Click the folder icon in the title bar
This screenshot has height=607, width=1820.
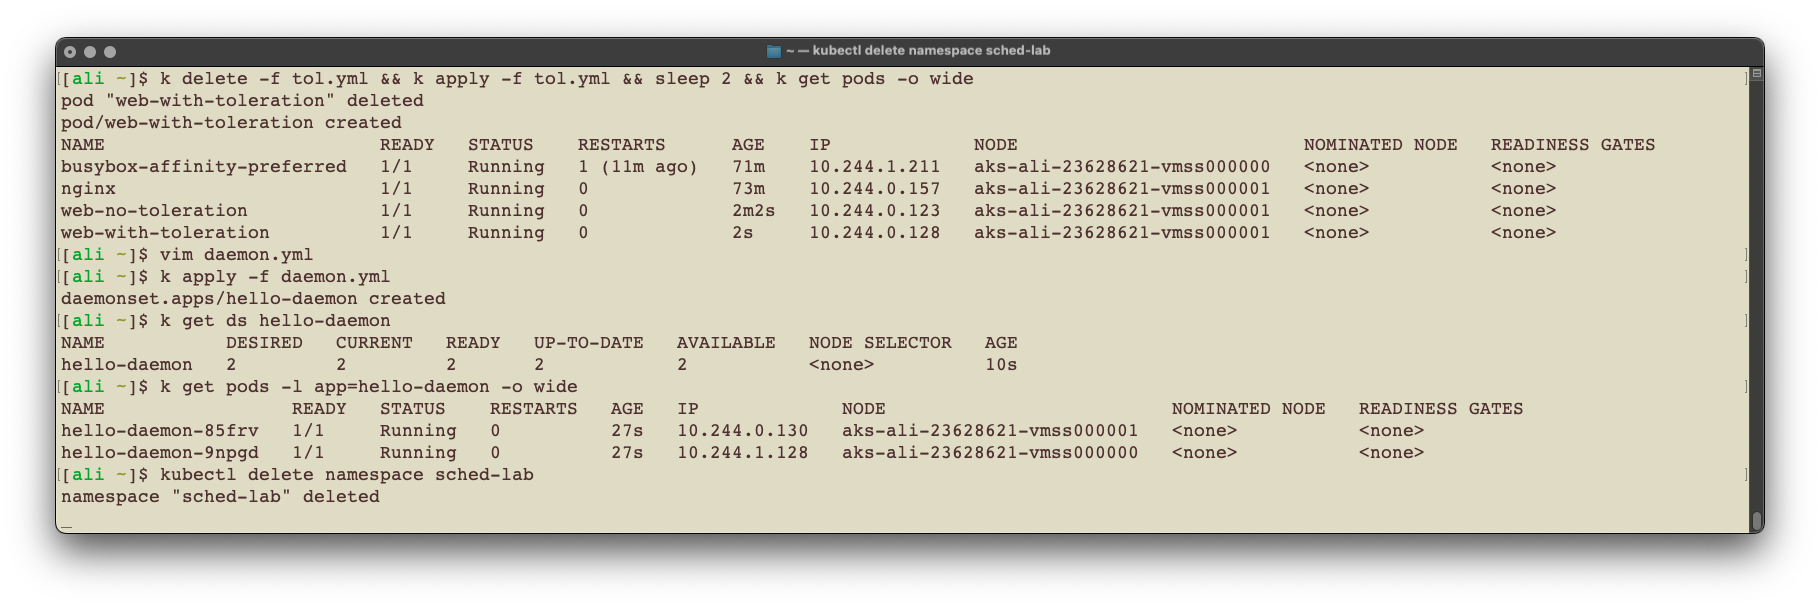coord(773,51)
